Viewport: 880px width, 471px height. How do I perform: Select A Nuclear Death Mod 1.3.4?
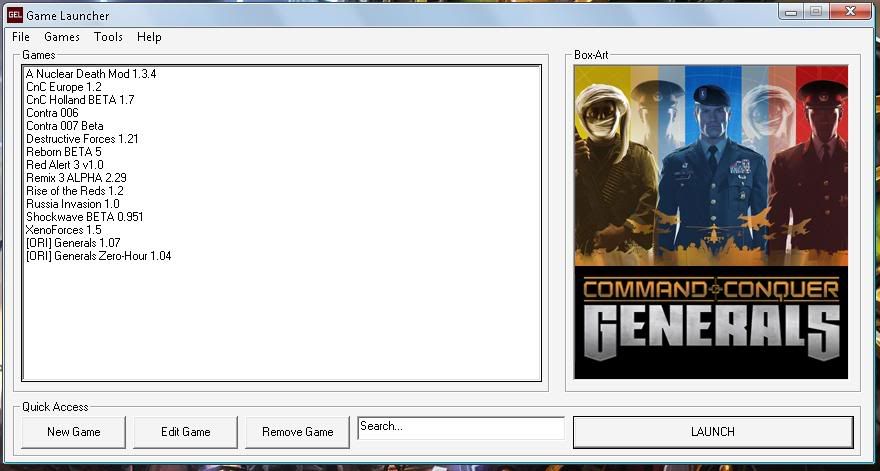tap(91, 74)
